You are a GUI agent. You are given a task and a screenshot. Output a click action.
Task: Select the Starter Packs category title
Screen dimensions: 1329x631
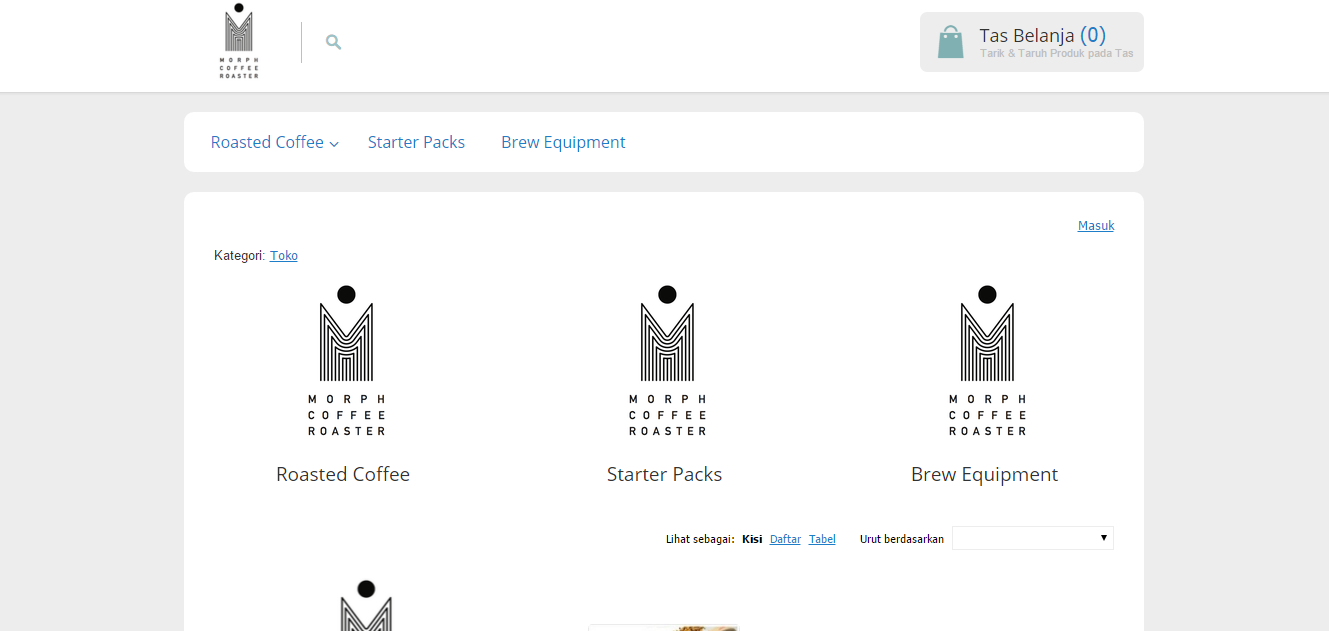coord(664,474)
